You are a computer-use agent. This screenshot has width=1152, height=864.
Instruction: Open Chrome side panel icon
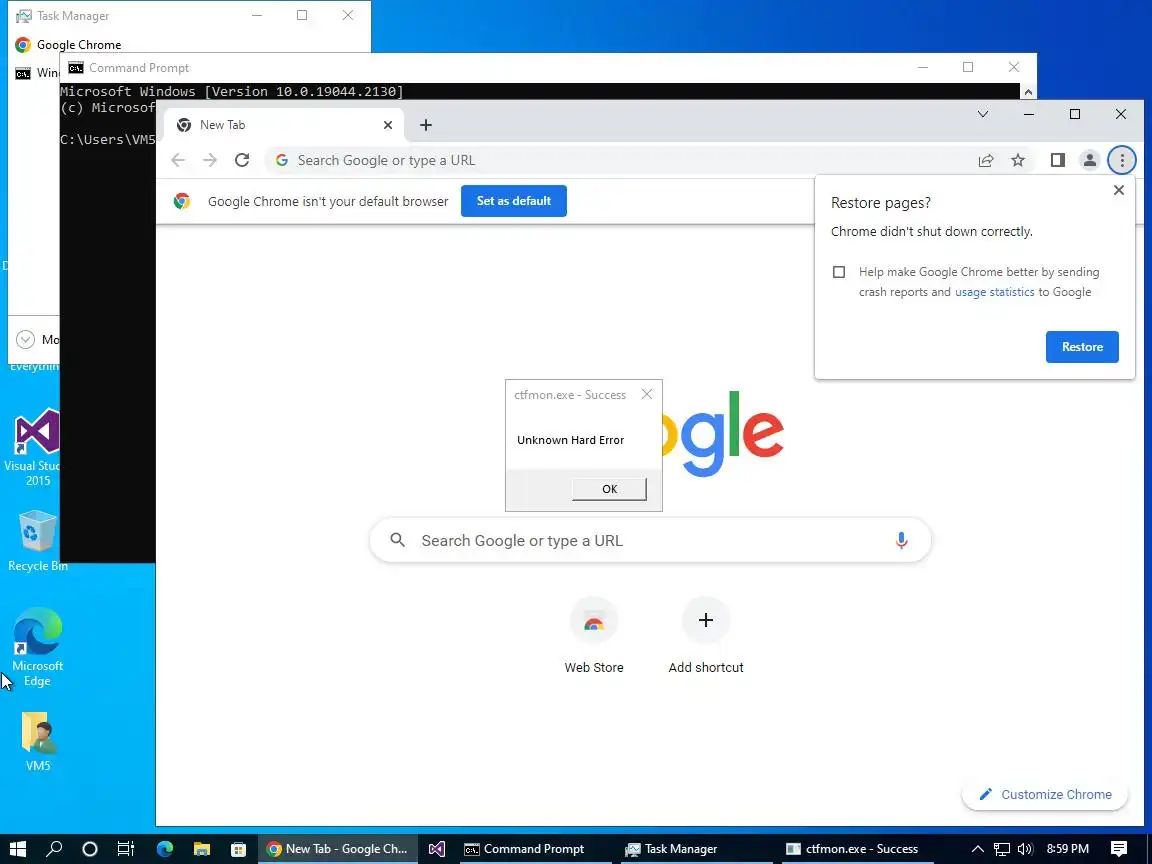tap(1057, 160)
